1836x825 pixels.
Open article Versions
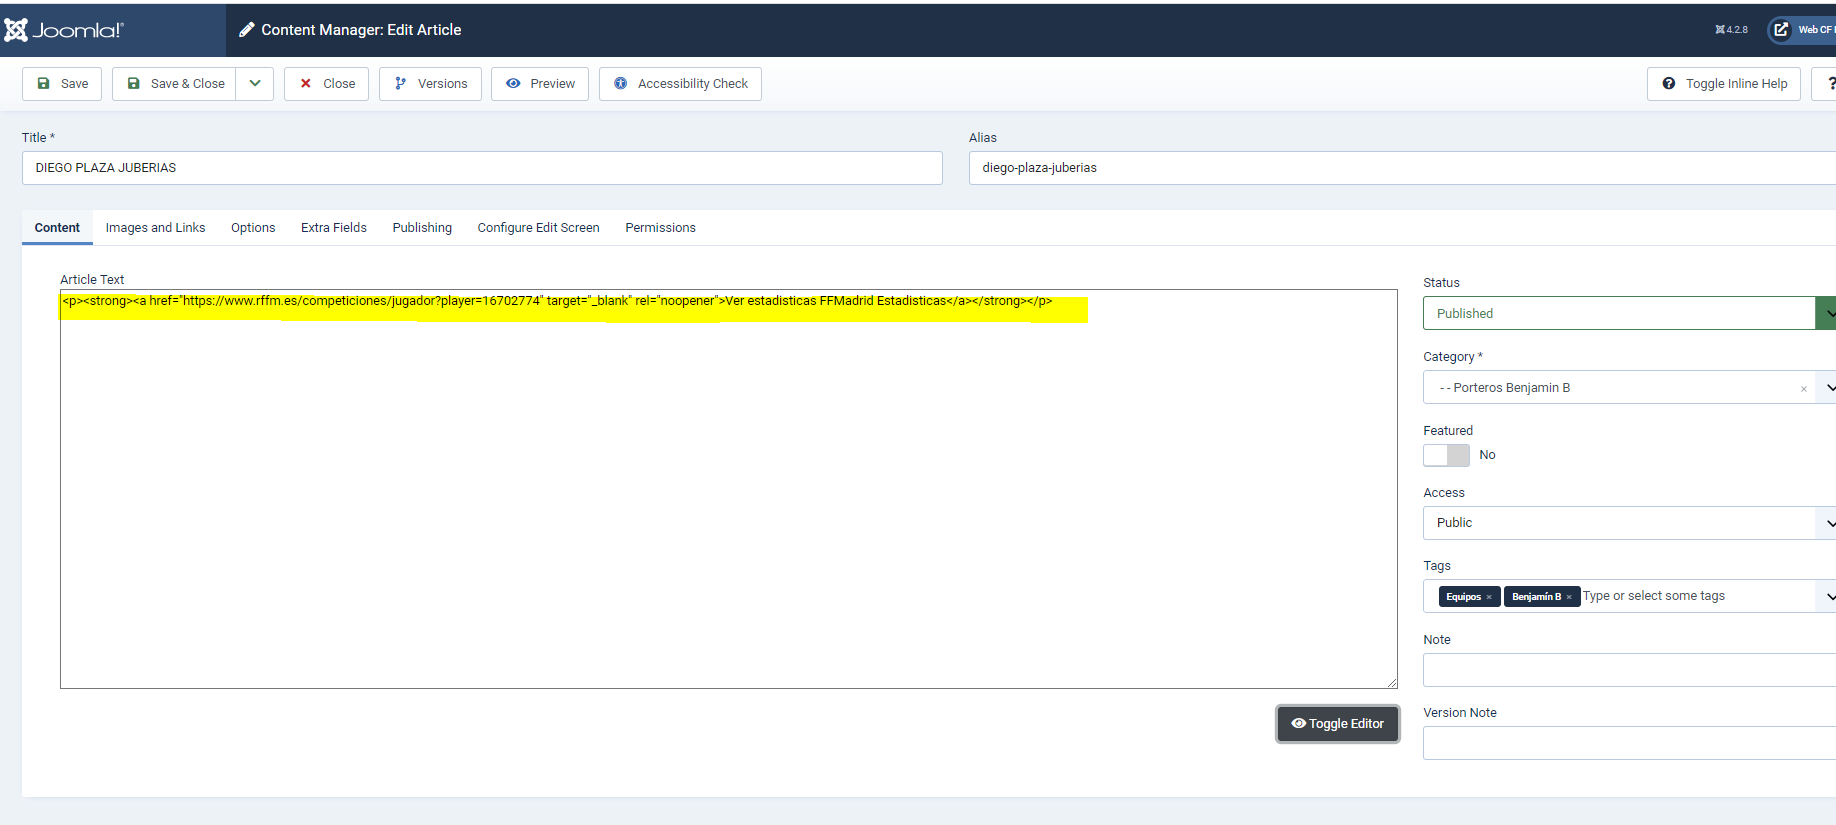pyautogui.click(x=430, y=84)
